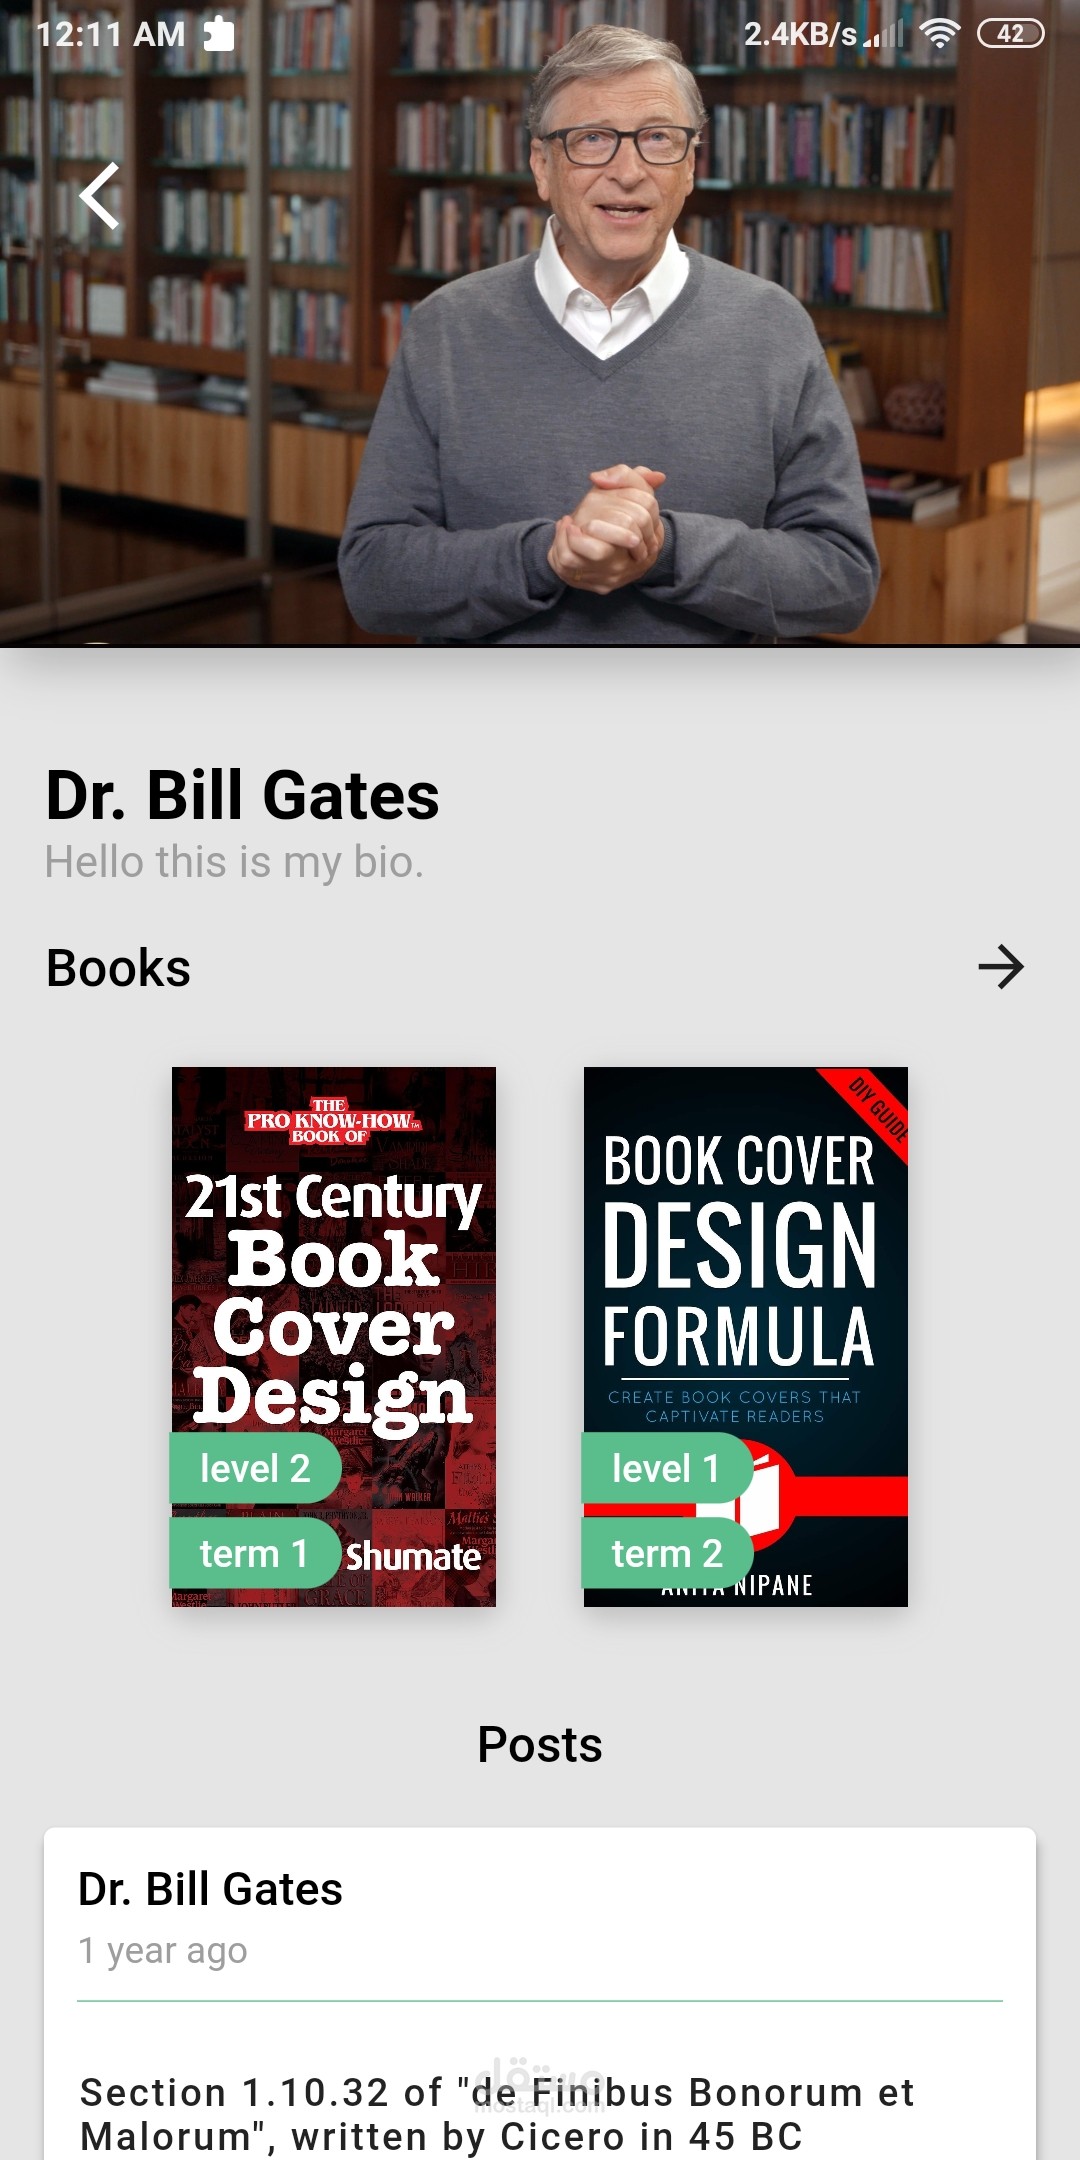Select the term 1 badge on first book

(256, 1553)
